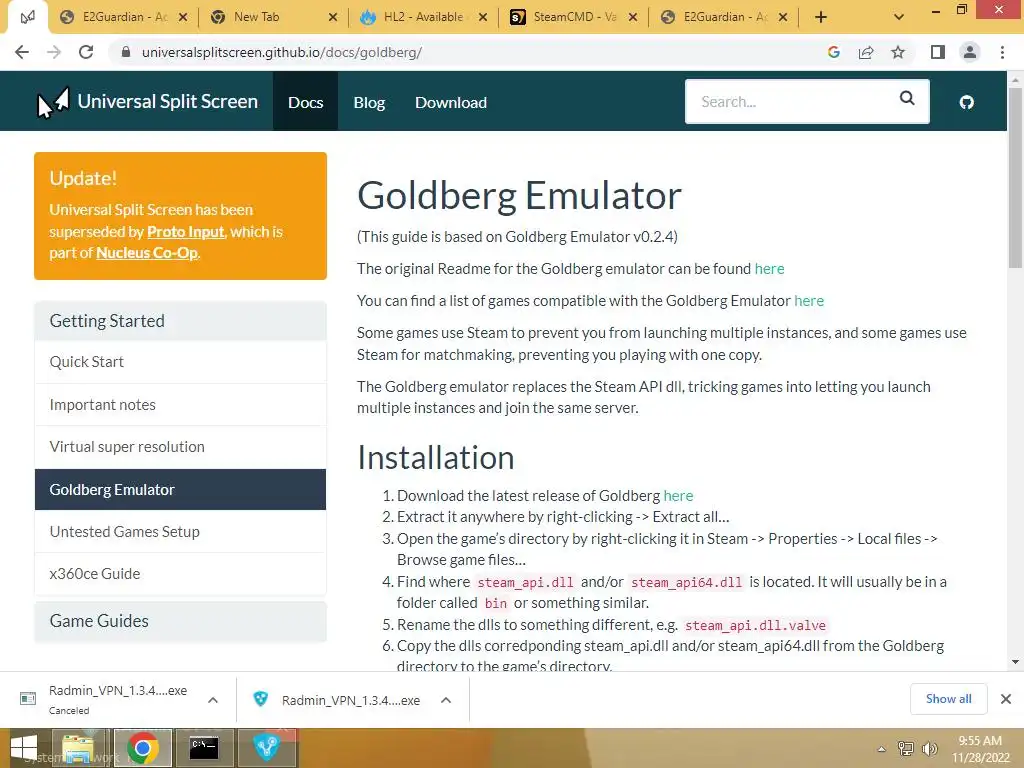Open the Download menu item
Viewport: 1024px width, 768px height.
451,103
